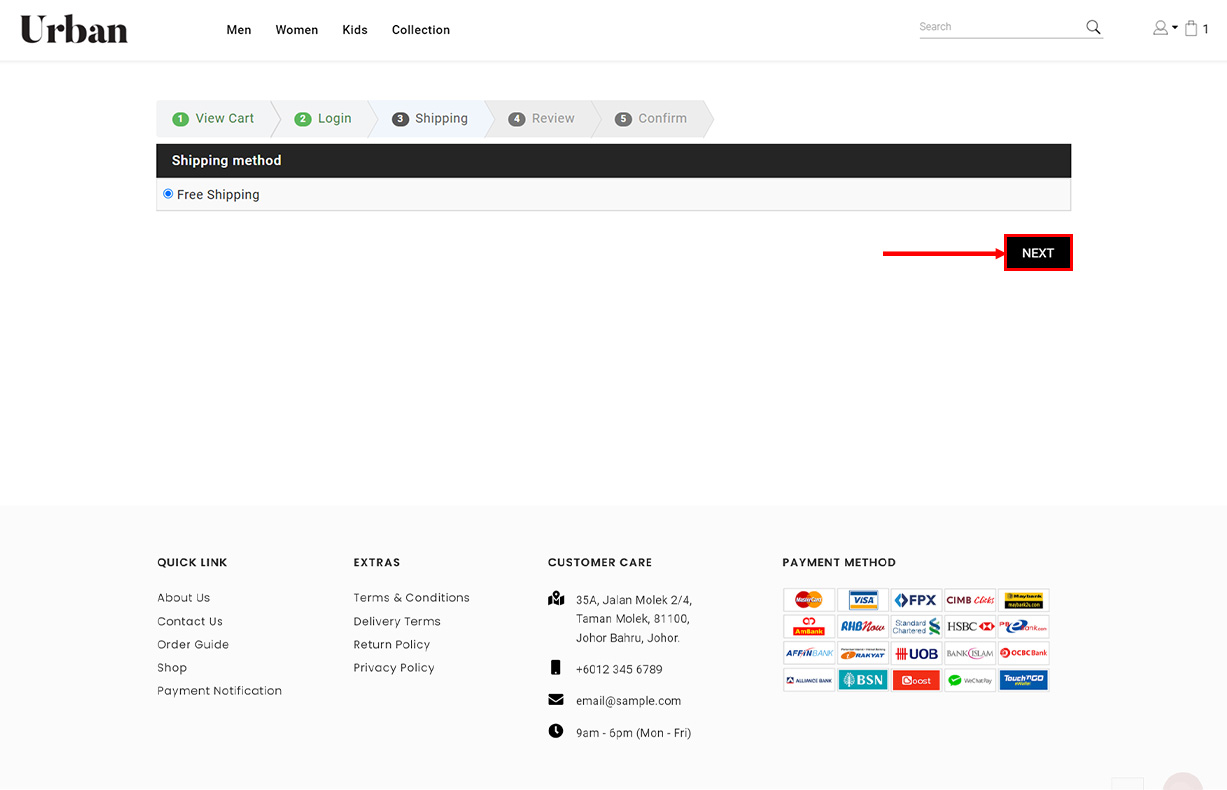Viewport: 1227px width, 790px height.
Task: Click the PBe Bank payment icon
Action: coord(1024,627)
